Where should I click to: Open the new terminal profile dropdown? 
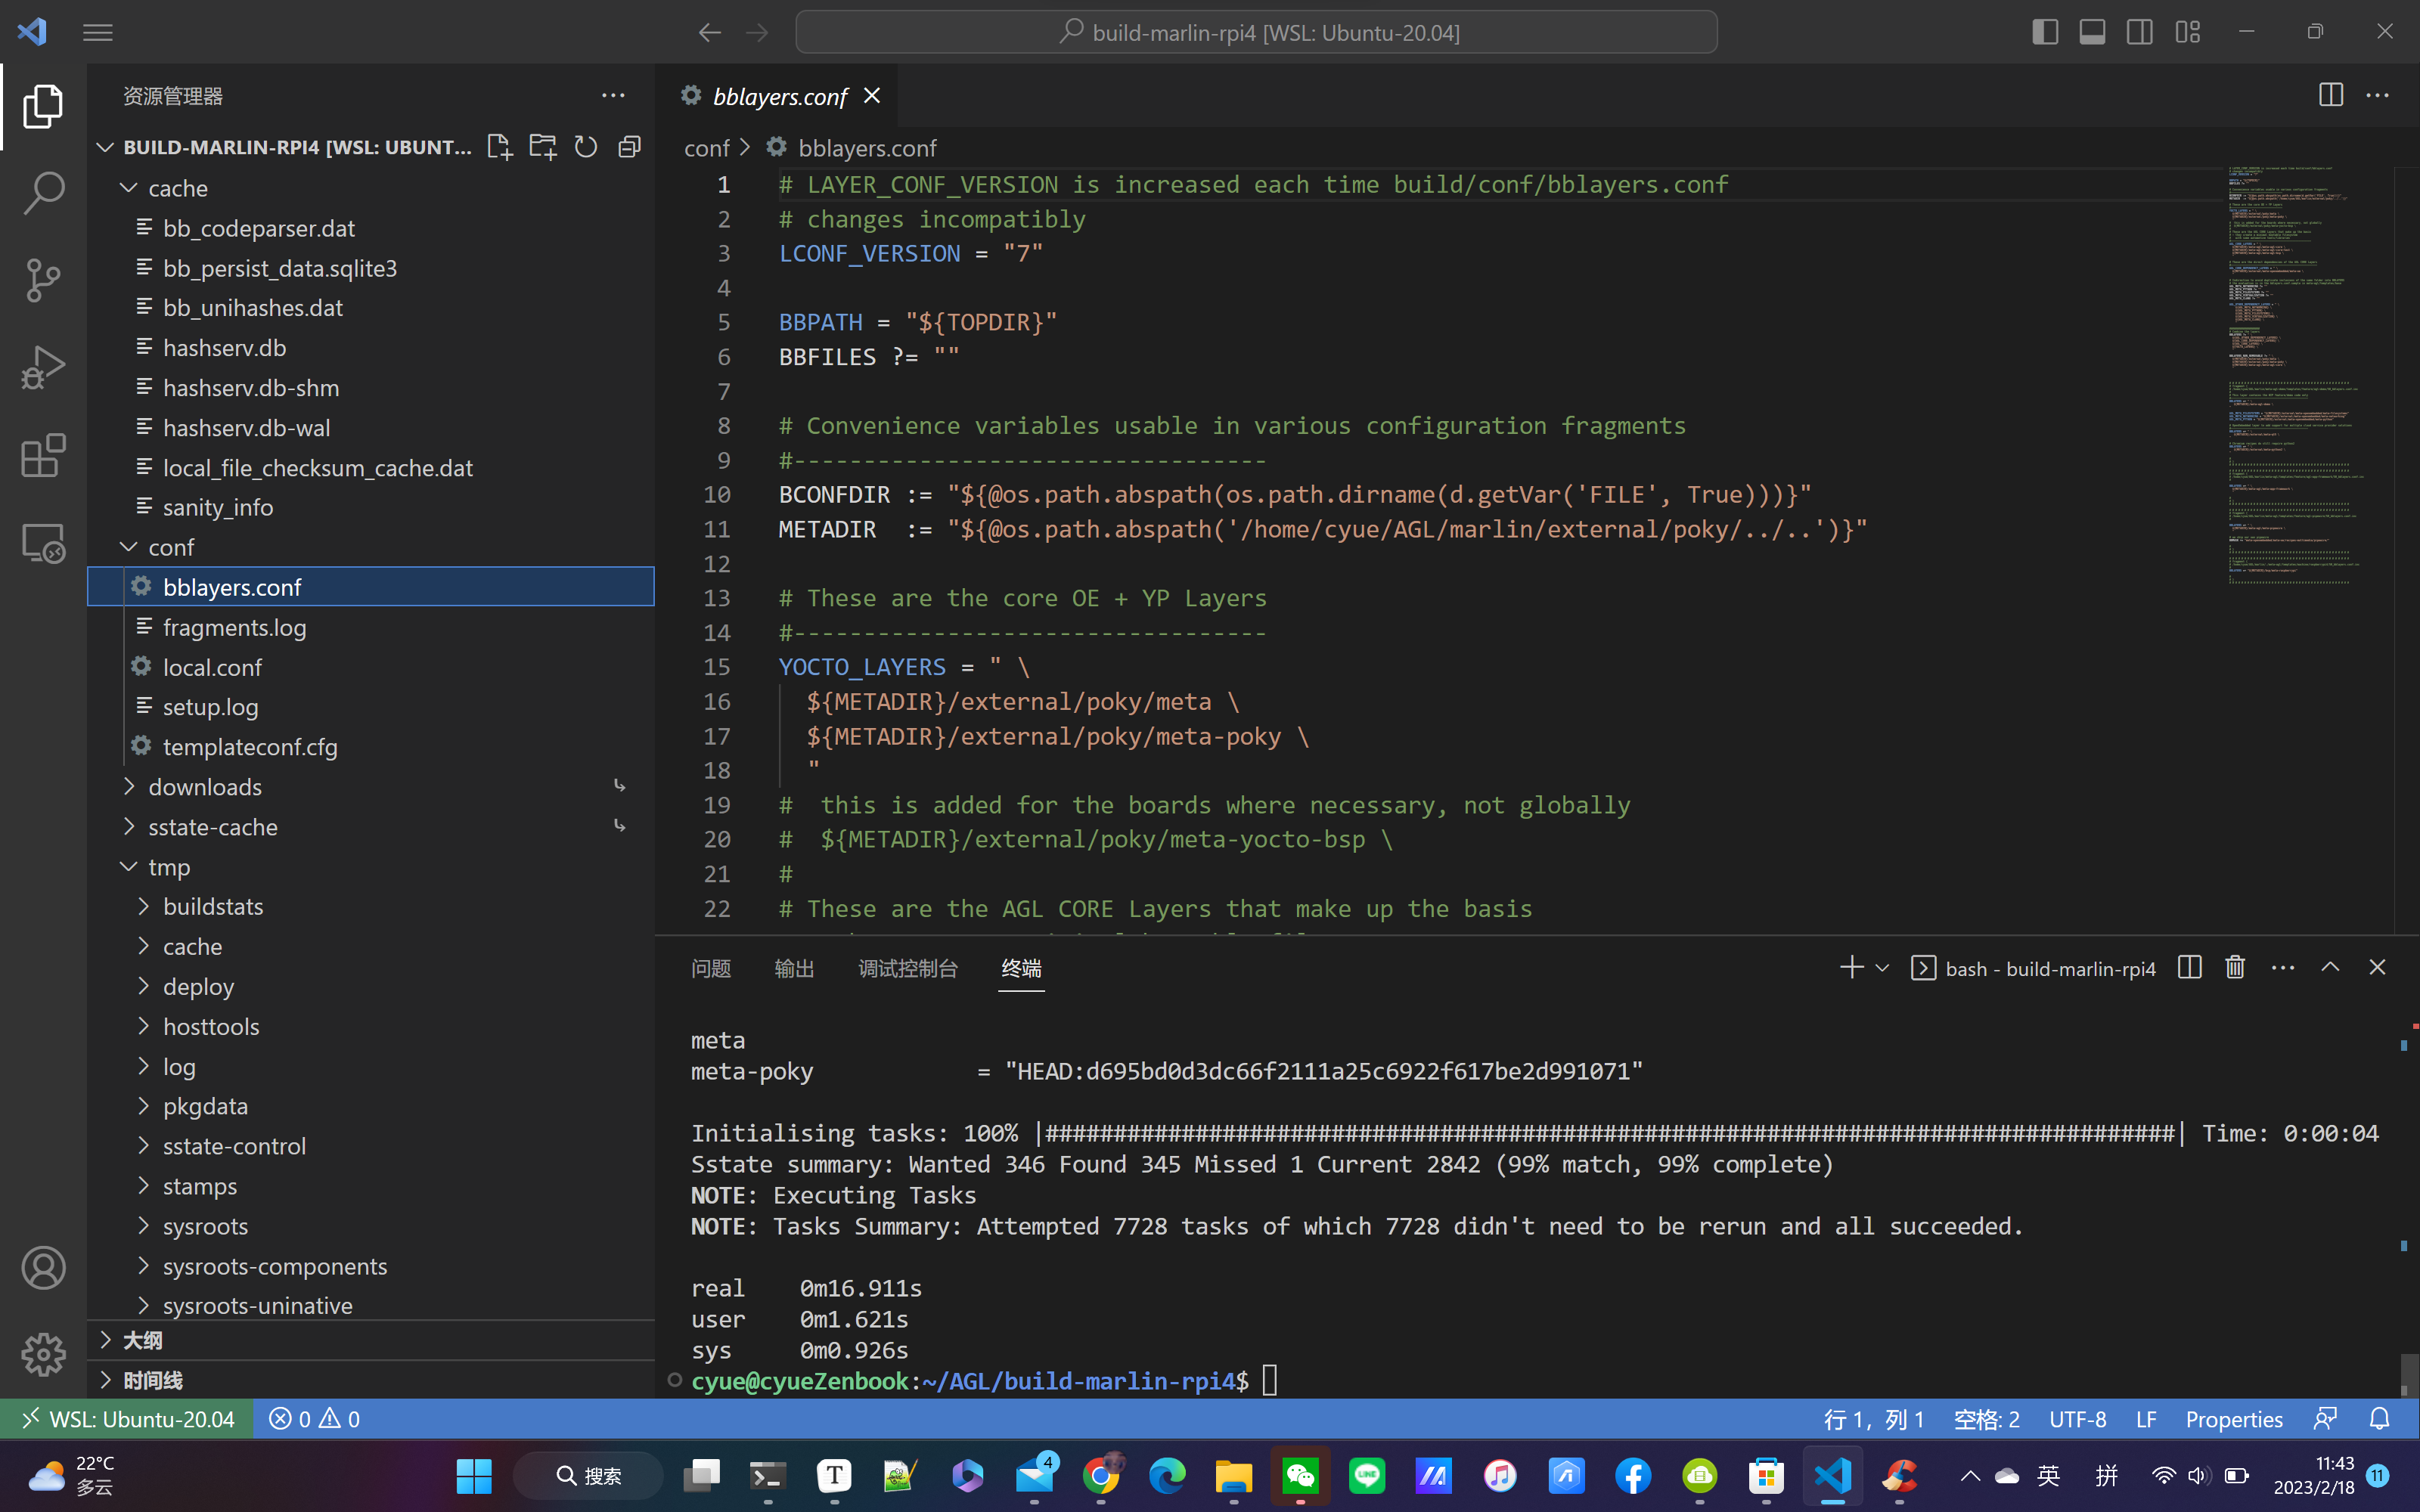point(1882,967)
